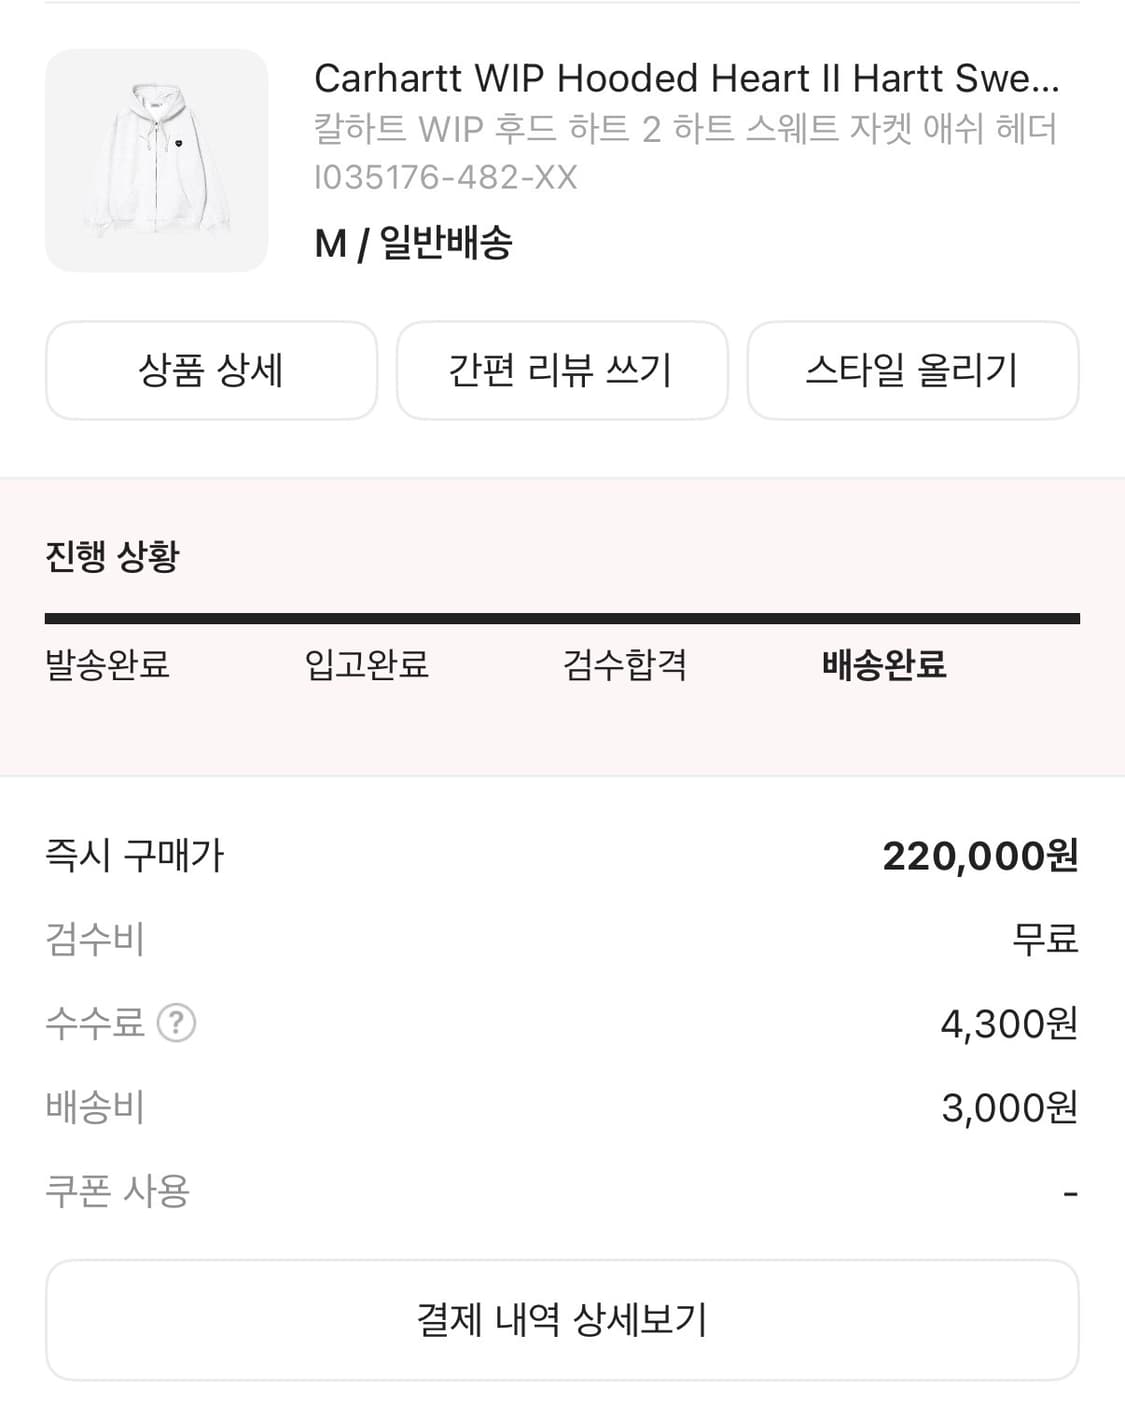The height and width of the screenshot is (1408, 1125).
Task: Select the 입고완료 progress step
Action: tap(367, 664)
